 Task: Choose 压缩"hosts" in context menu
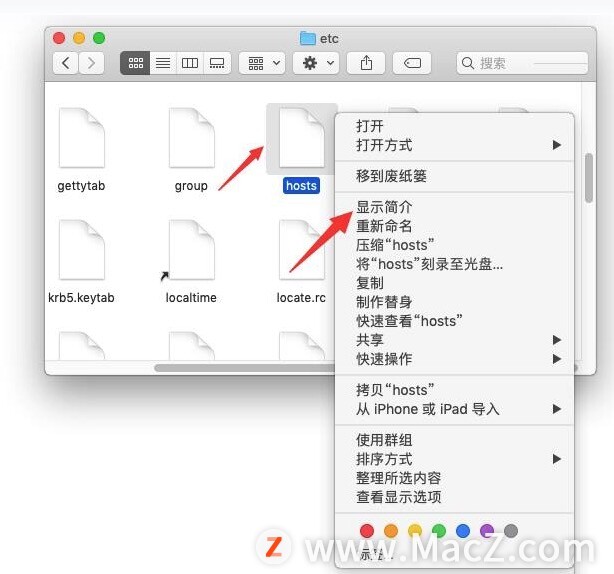pos(454,245)
